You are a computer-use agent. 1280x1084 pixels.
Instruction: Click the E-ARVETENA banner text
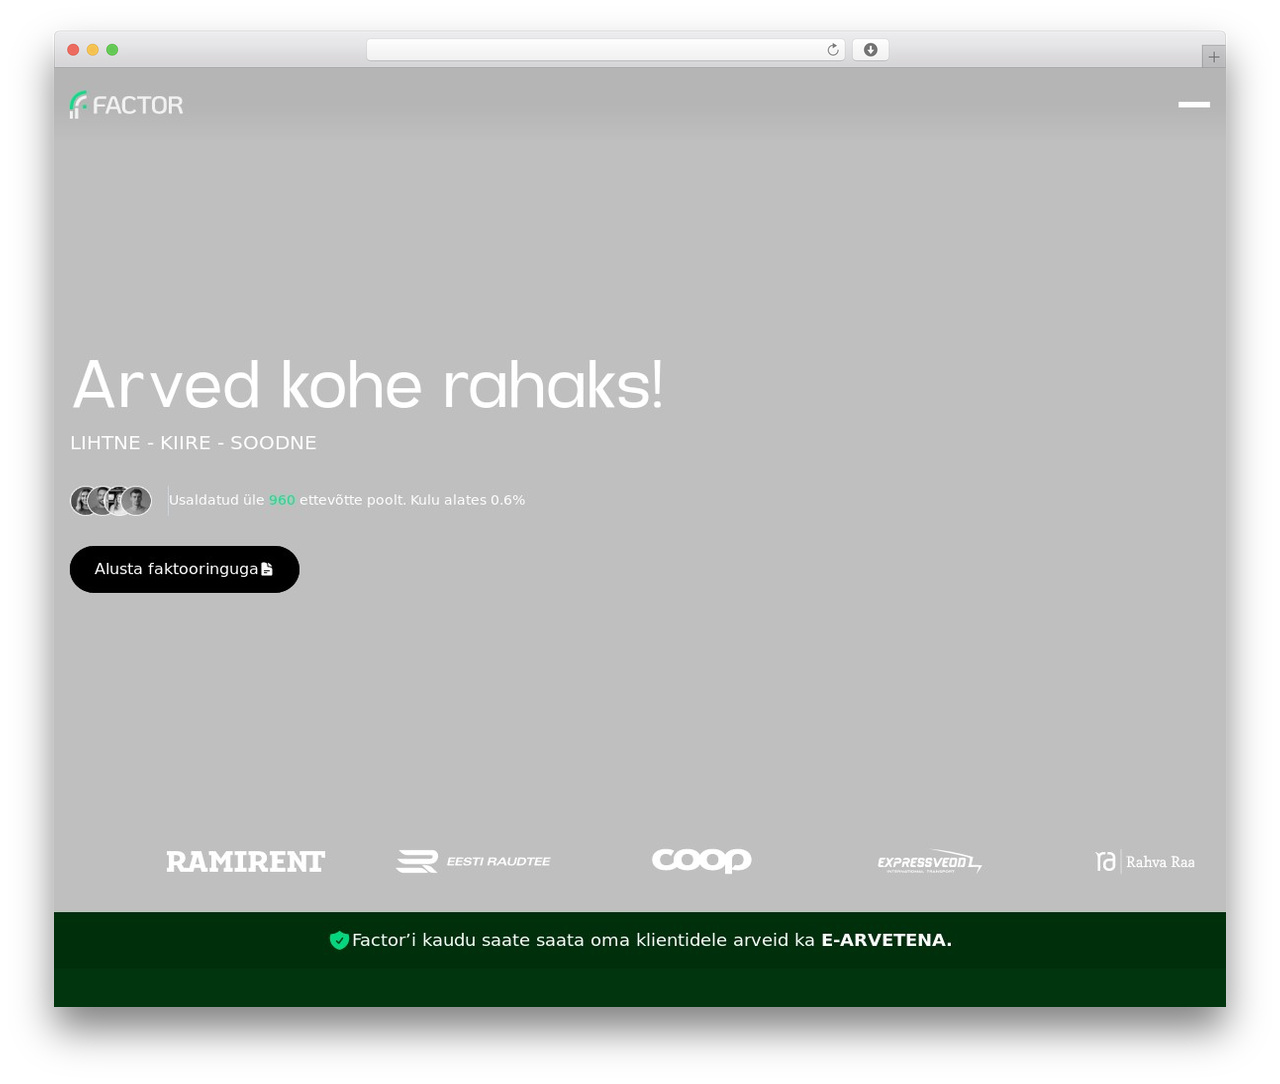tap(886, 940)
